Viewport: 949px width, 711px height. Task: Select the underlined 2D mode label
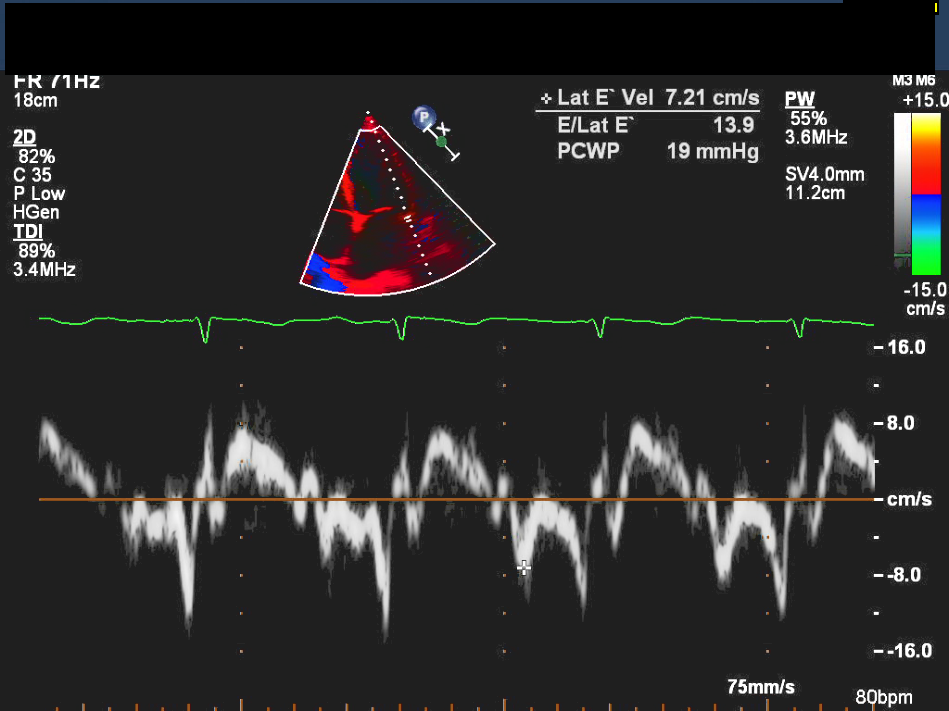(x=25, y=136)
